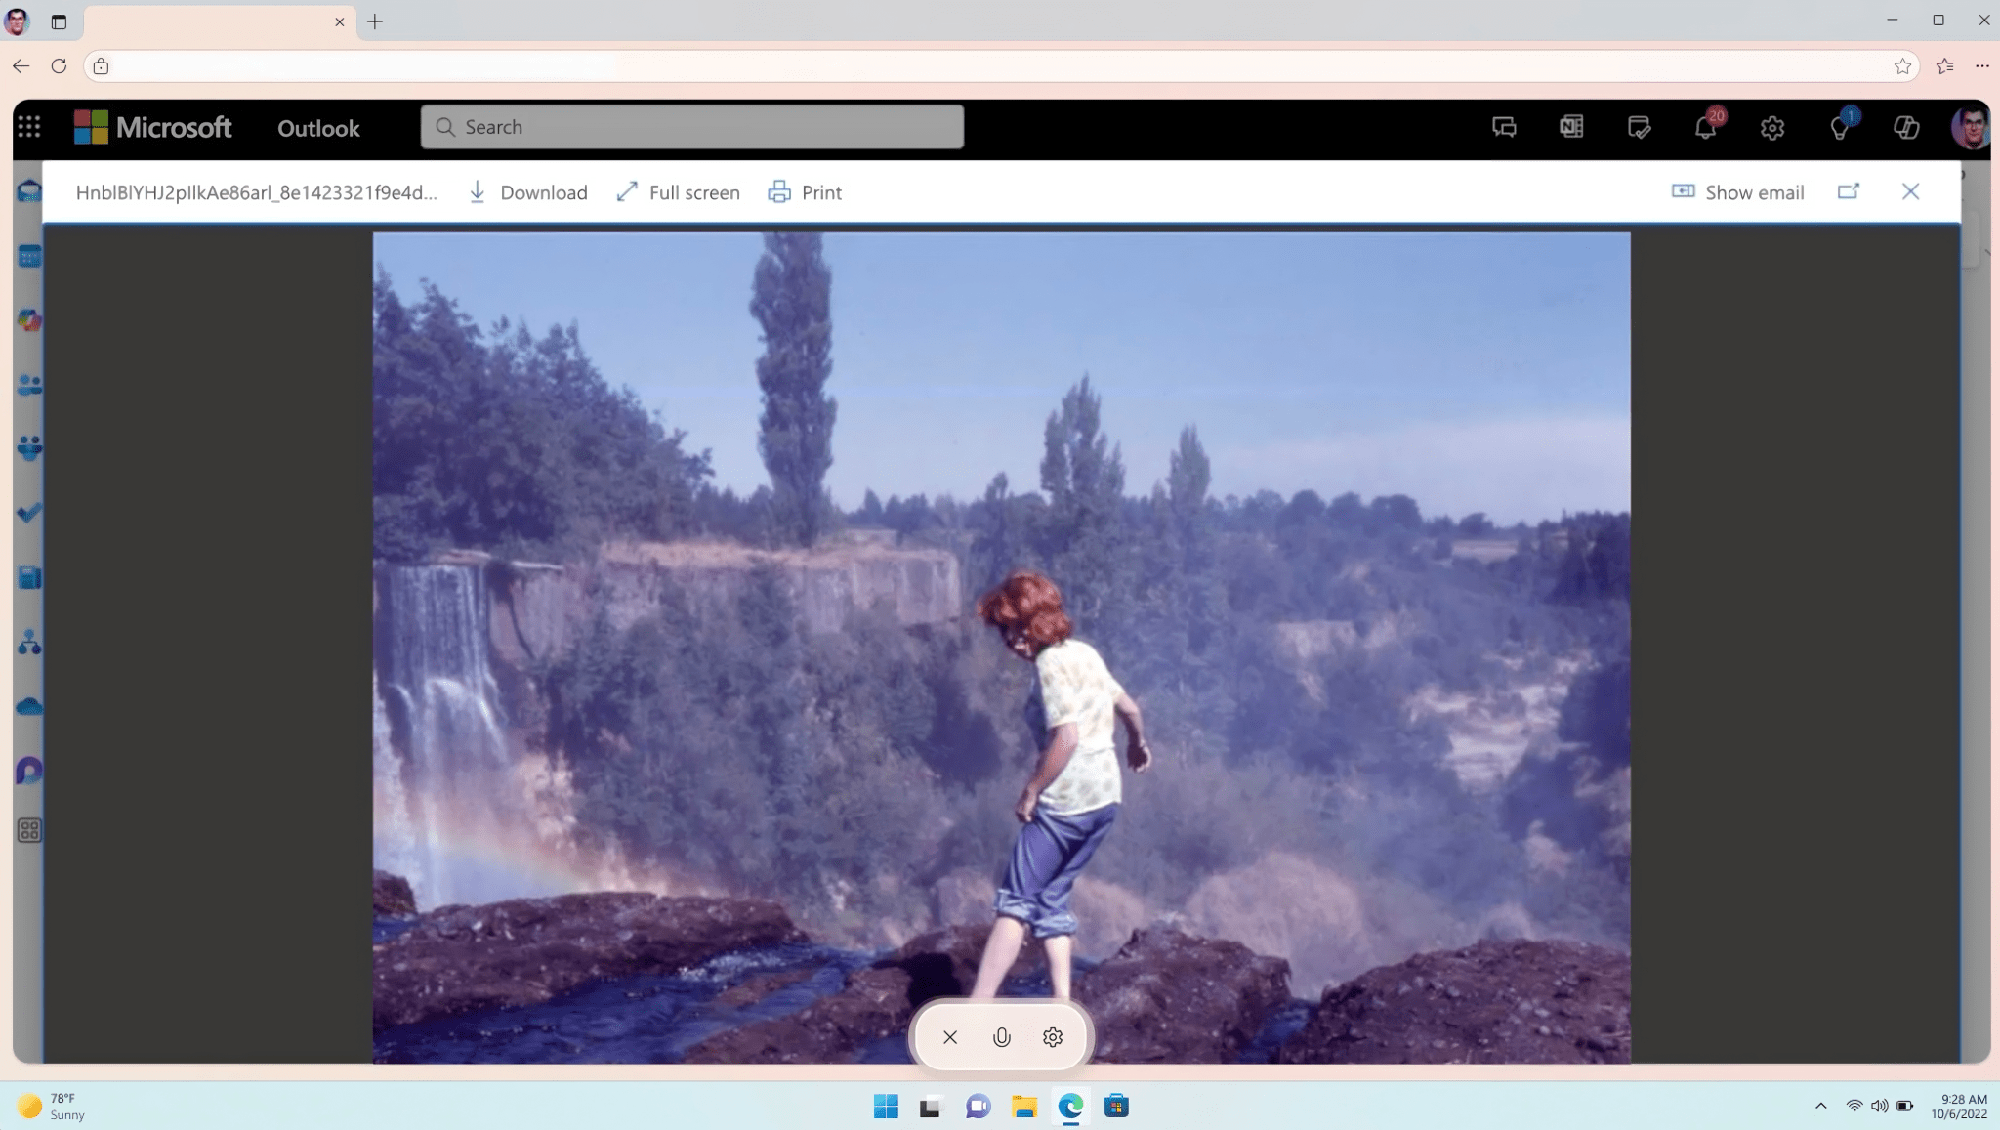Close the image attachment preview
The height and width of the screenshot is (1130, 2000).
point(1911,192)
